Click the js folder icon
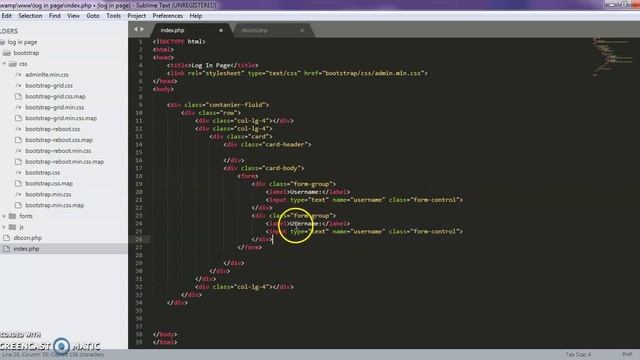This screenshot has height=360, width=640. 13,227
